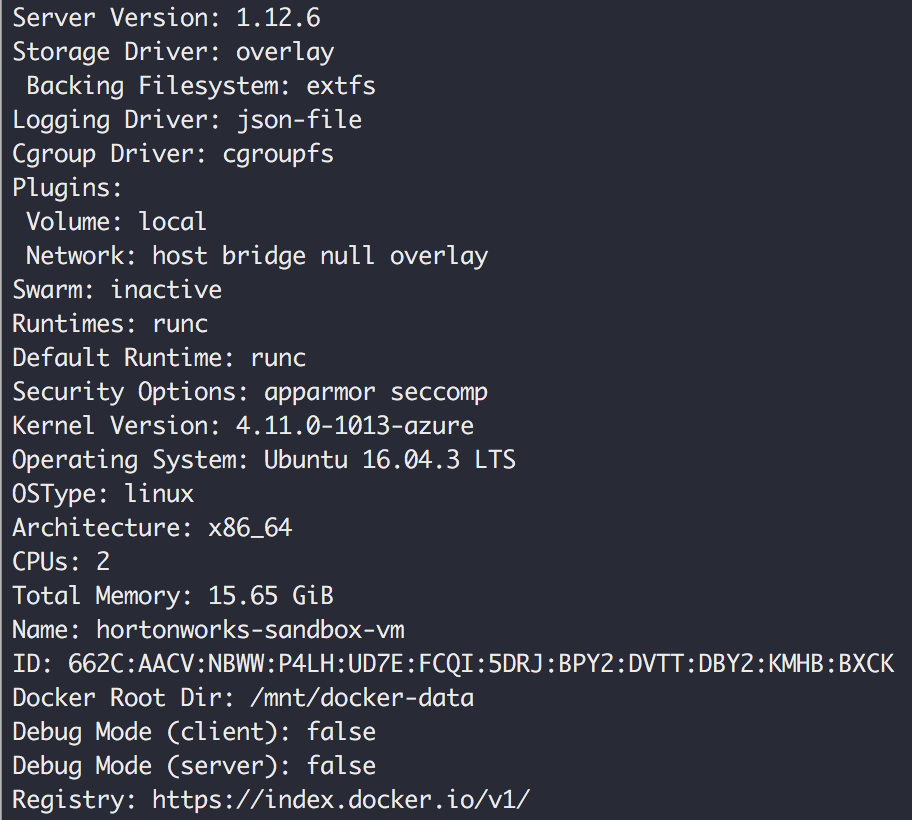Image resolution: width=912 pixels, height=820 pixels.
Task: Open the https://index.docker.io/v1/ registry URL
Action: pyautogui.click(x=341, y=800)
